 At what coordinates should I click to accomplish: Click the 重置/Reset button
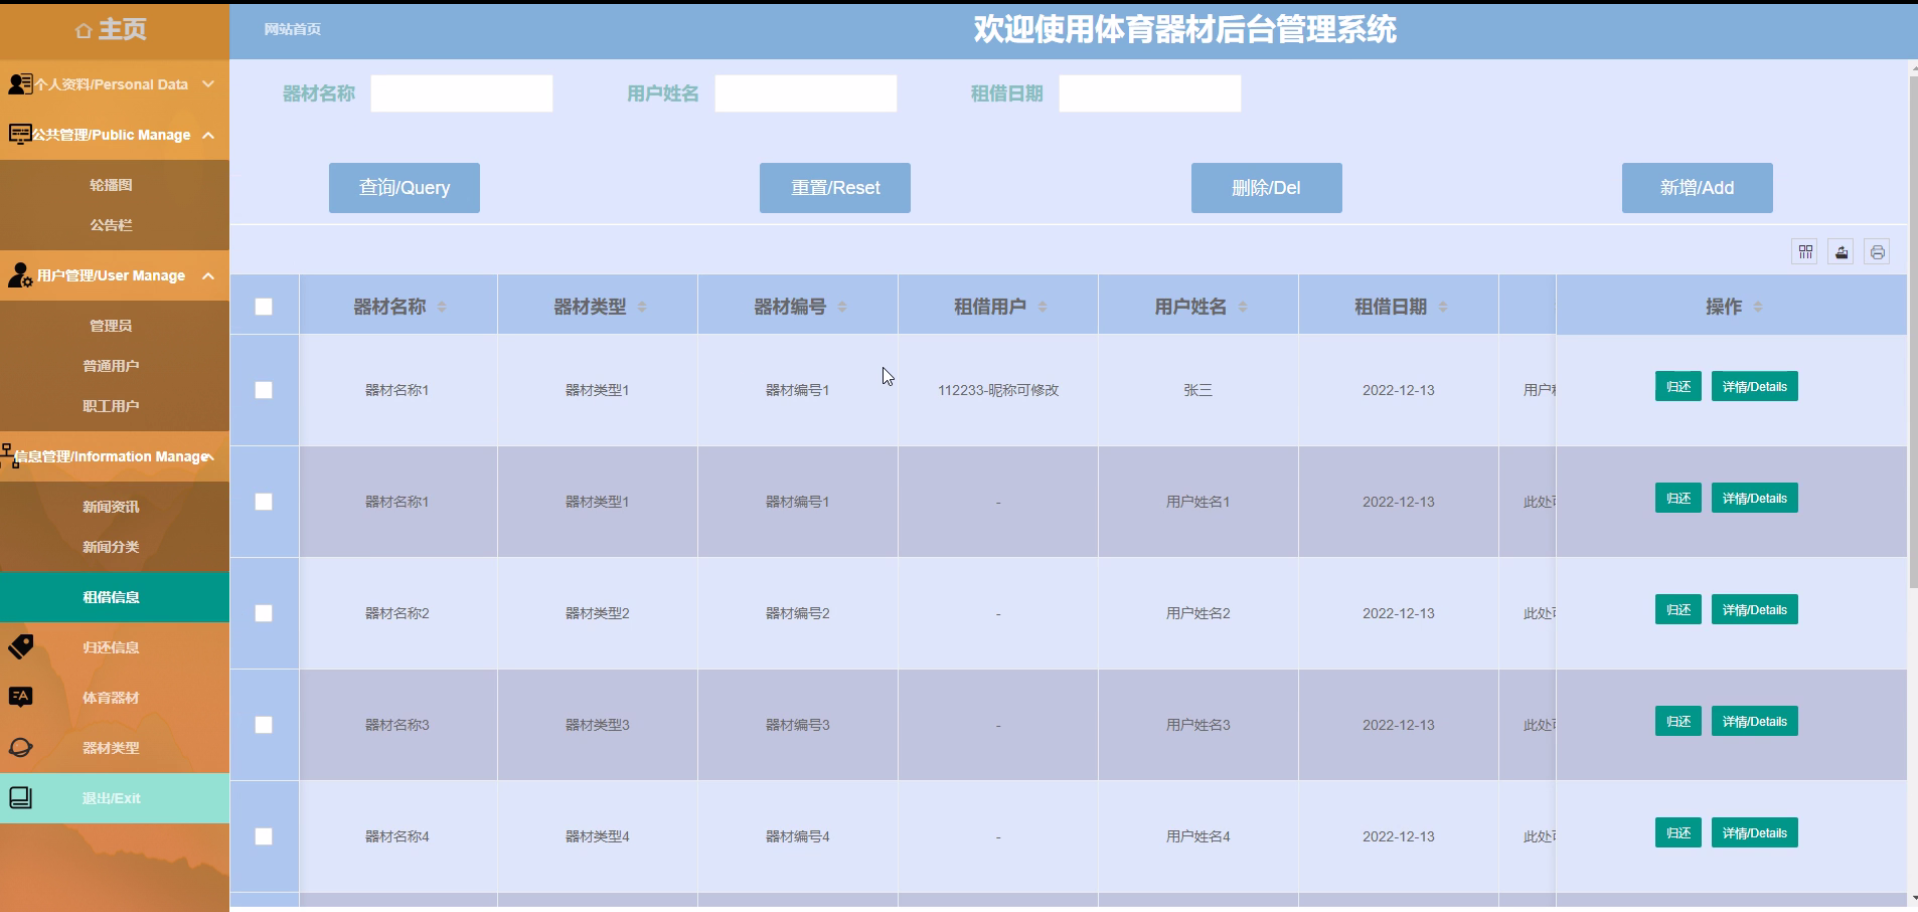tap(835, 188)
